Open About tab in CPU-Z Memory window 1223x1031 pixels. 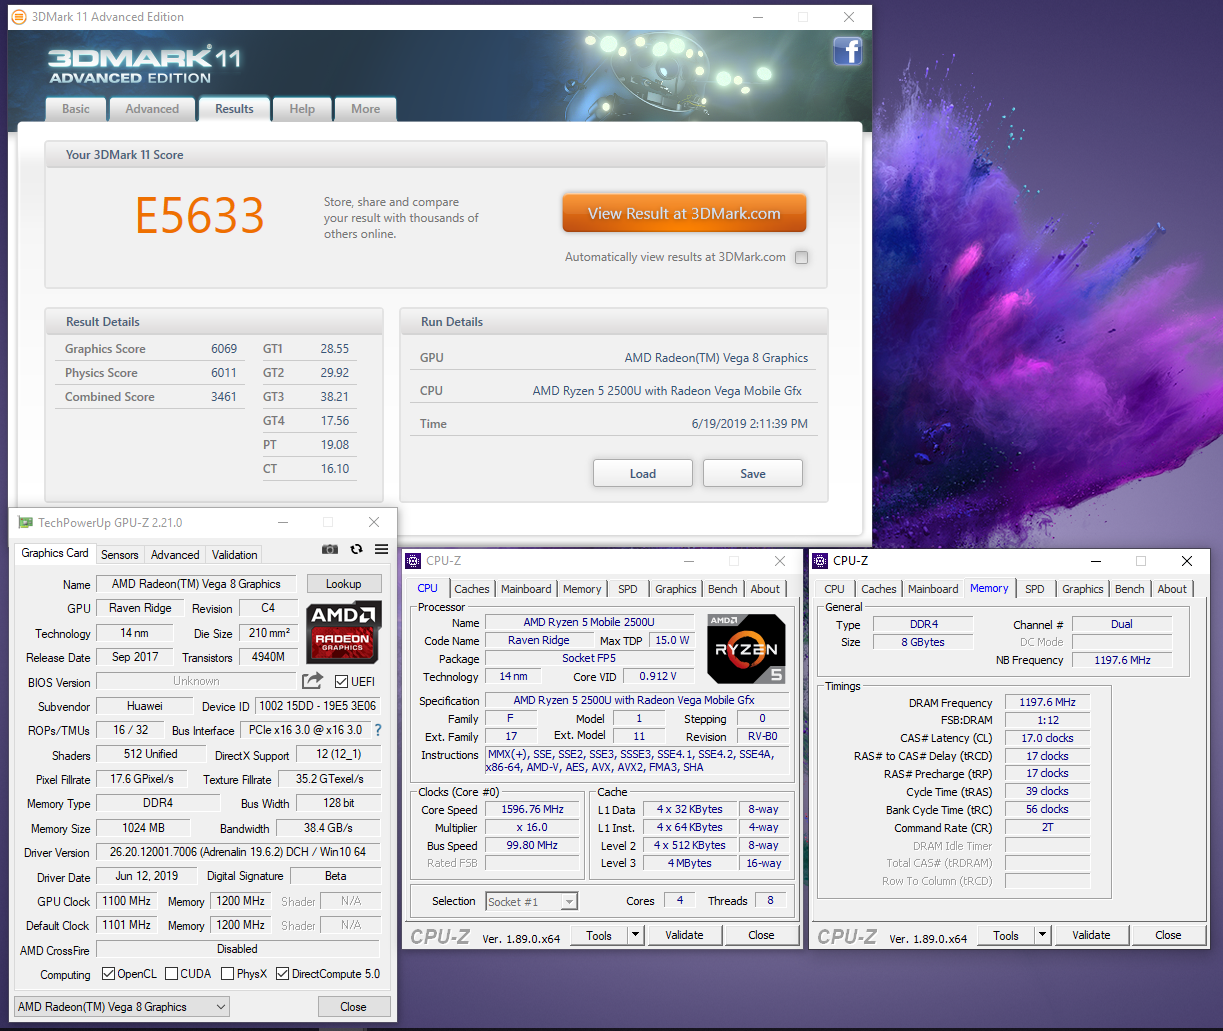point(1173,589)
